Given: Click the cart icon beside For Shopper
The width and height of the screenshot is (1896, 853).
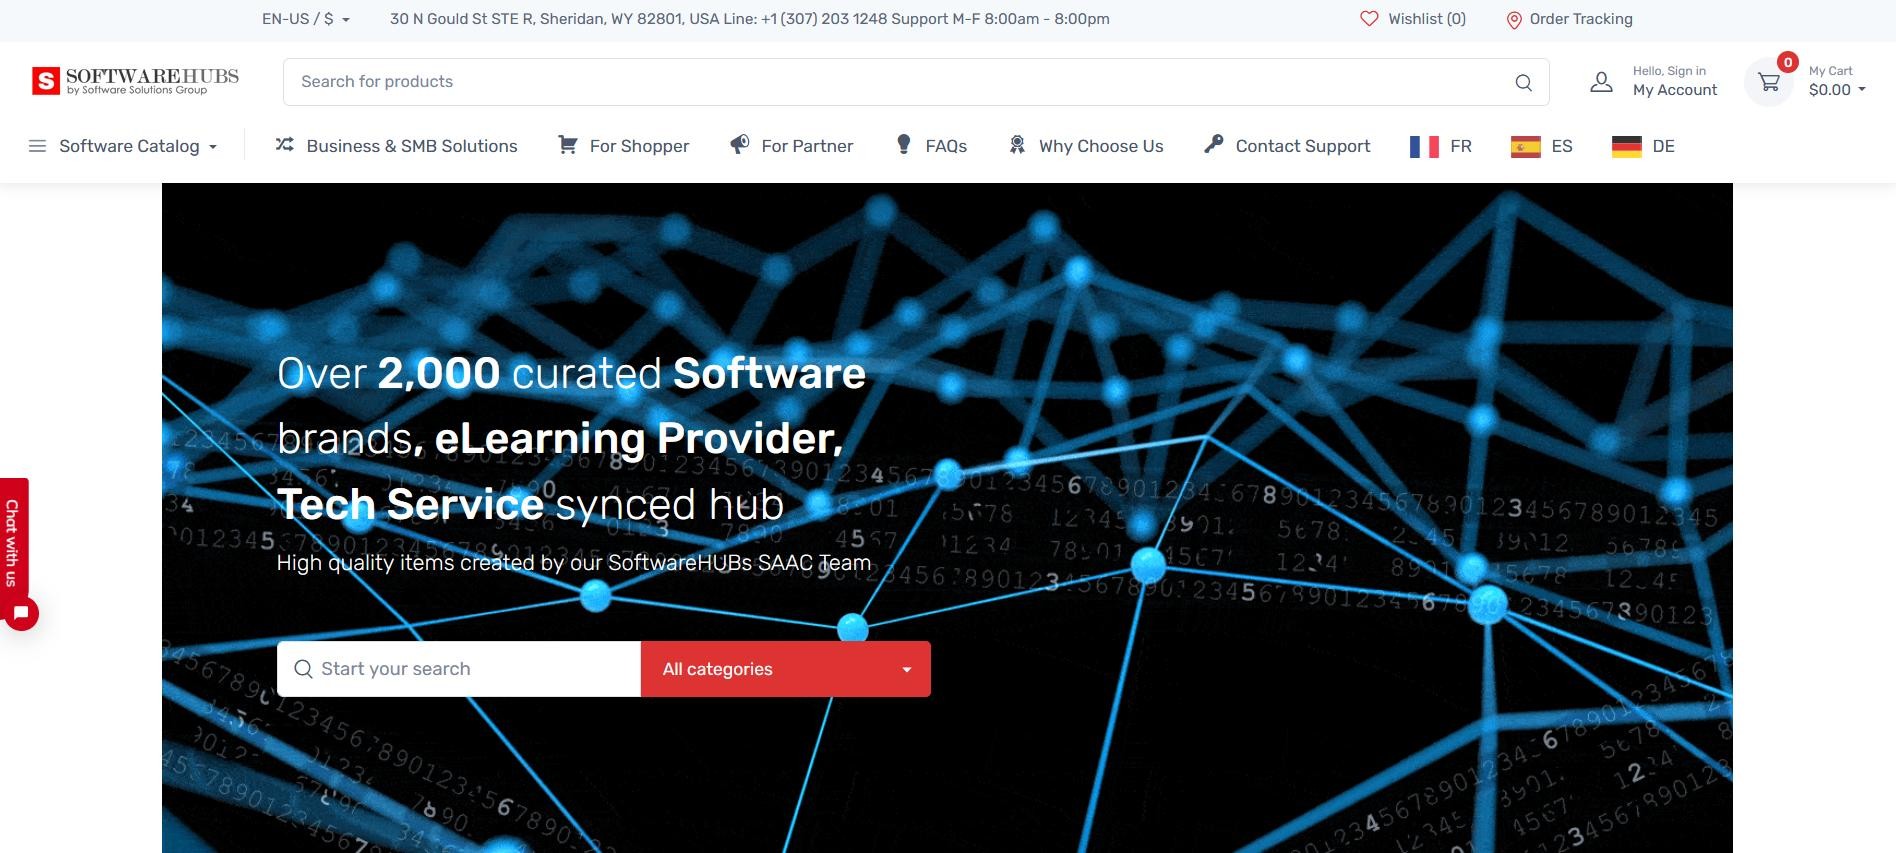Looking at the screenshot, I should [567, 145].
